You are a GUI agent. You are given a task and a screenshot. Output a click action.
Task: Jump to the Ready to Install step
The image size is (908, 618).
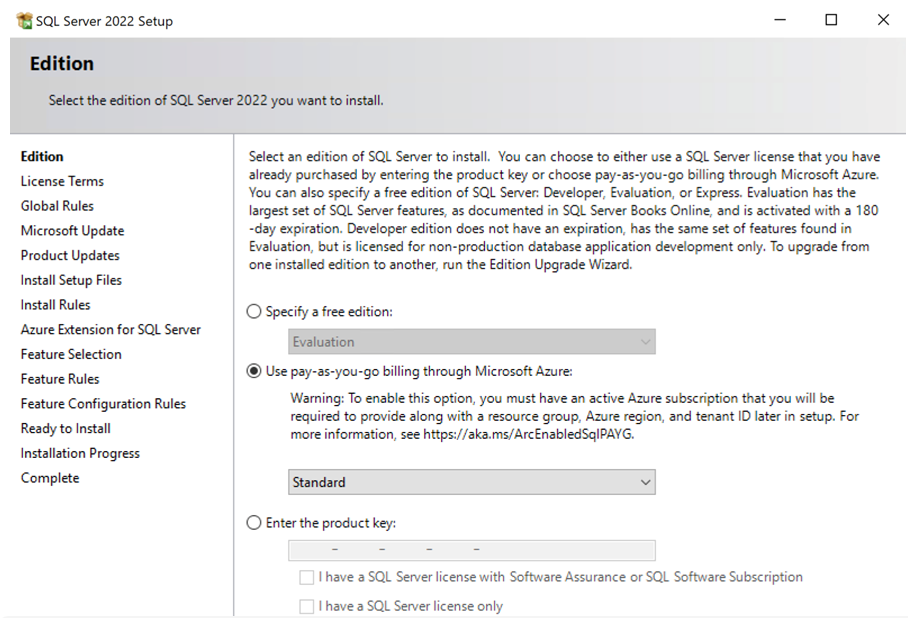click(66, 428)
